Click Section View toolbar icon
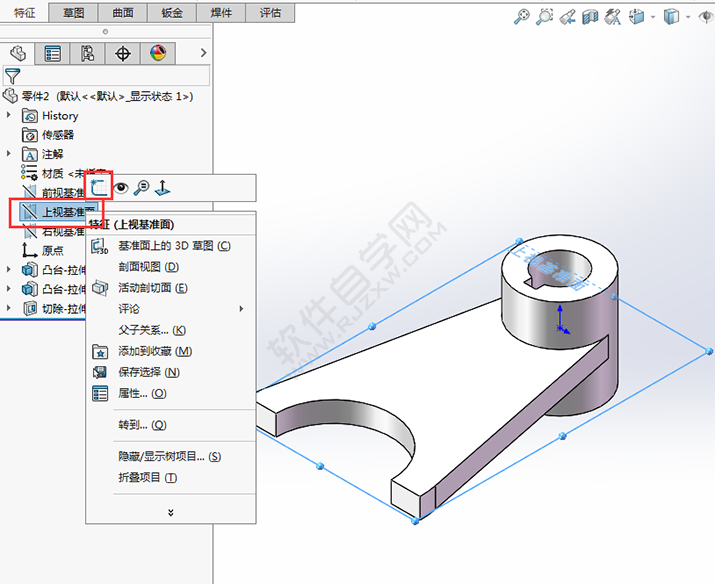 590,17
